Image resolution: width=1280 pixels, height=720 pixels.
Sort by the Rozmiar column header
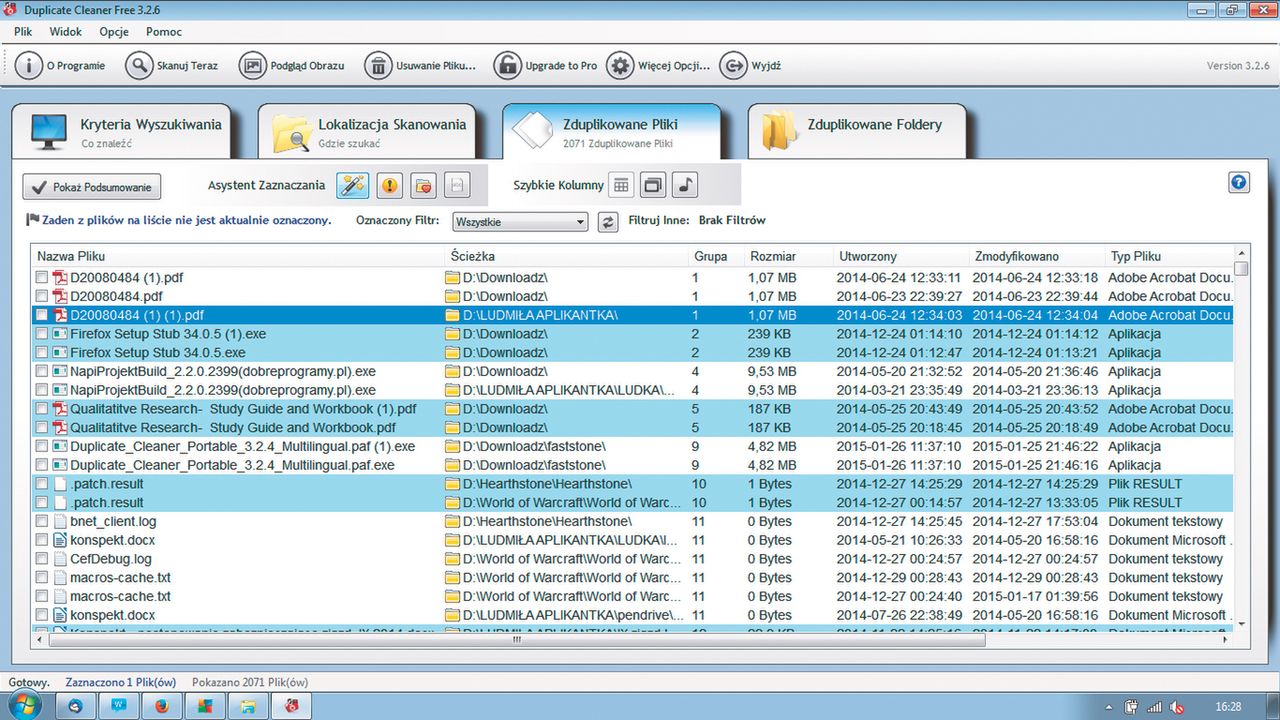[x=773, y=257]
